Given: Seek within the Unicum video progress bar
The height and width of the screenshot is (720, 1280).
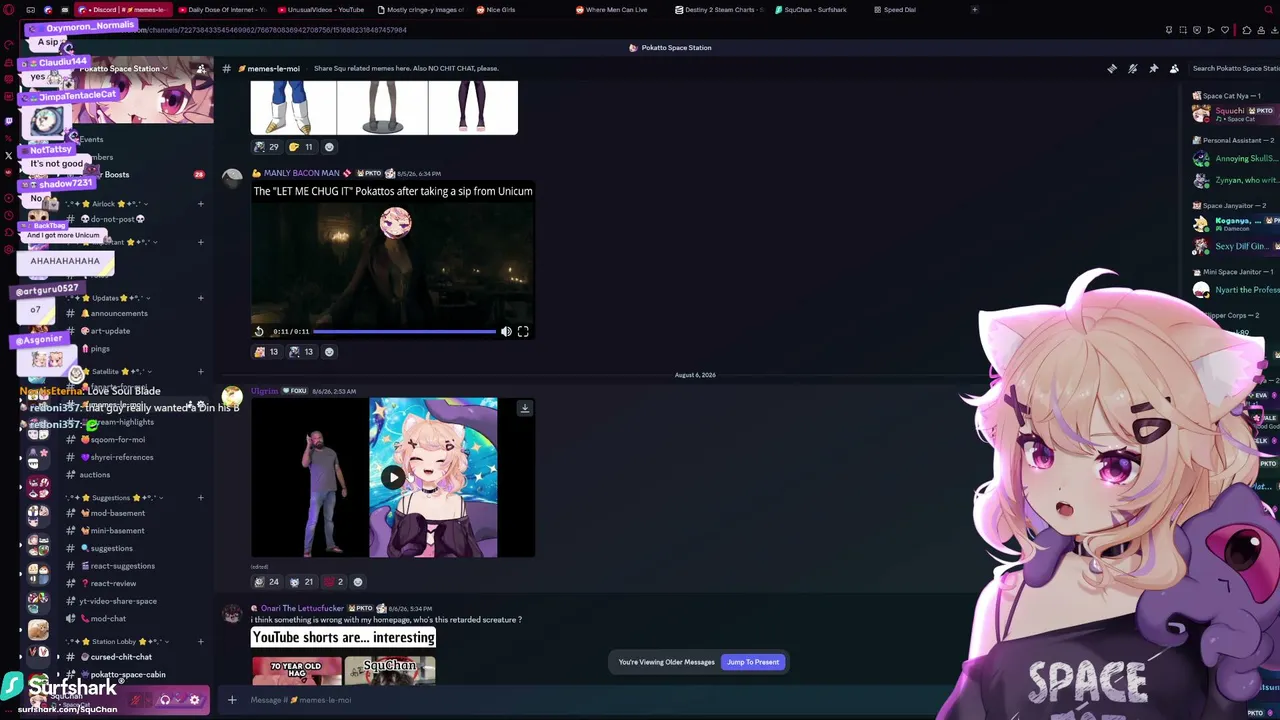Looking at the screenshot, I should point(404,331).
